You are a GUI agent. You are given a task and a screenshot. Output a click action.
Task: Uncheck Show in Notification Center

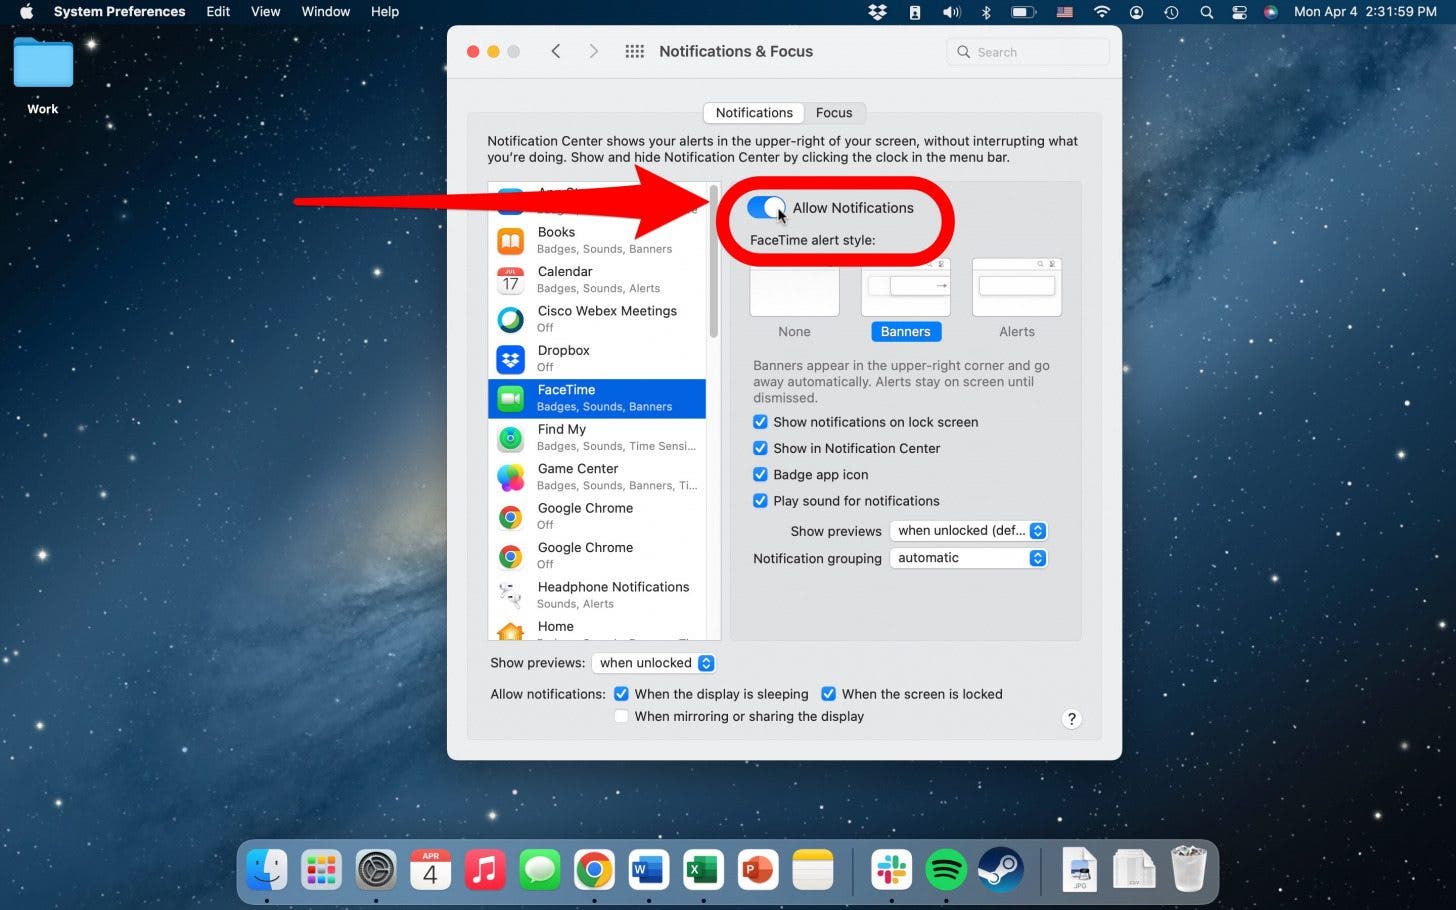click(x=760, y=448)
